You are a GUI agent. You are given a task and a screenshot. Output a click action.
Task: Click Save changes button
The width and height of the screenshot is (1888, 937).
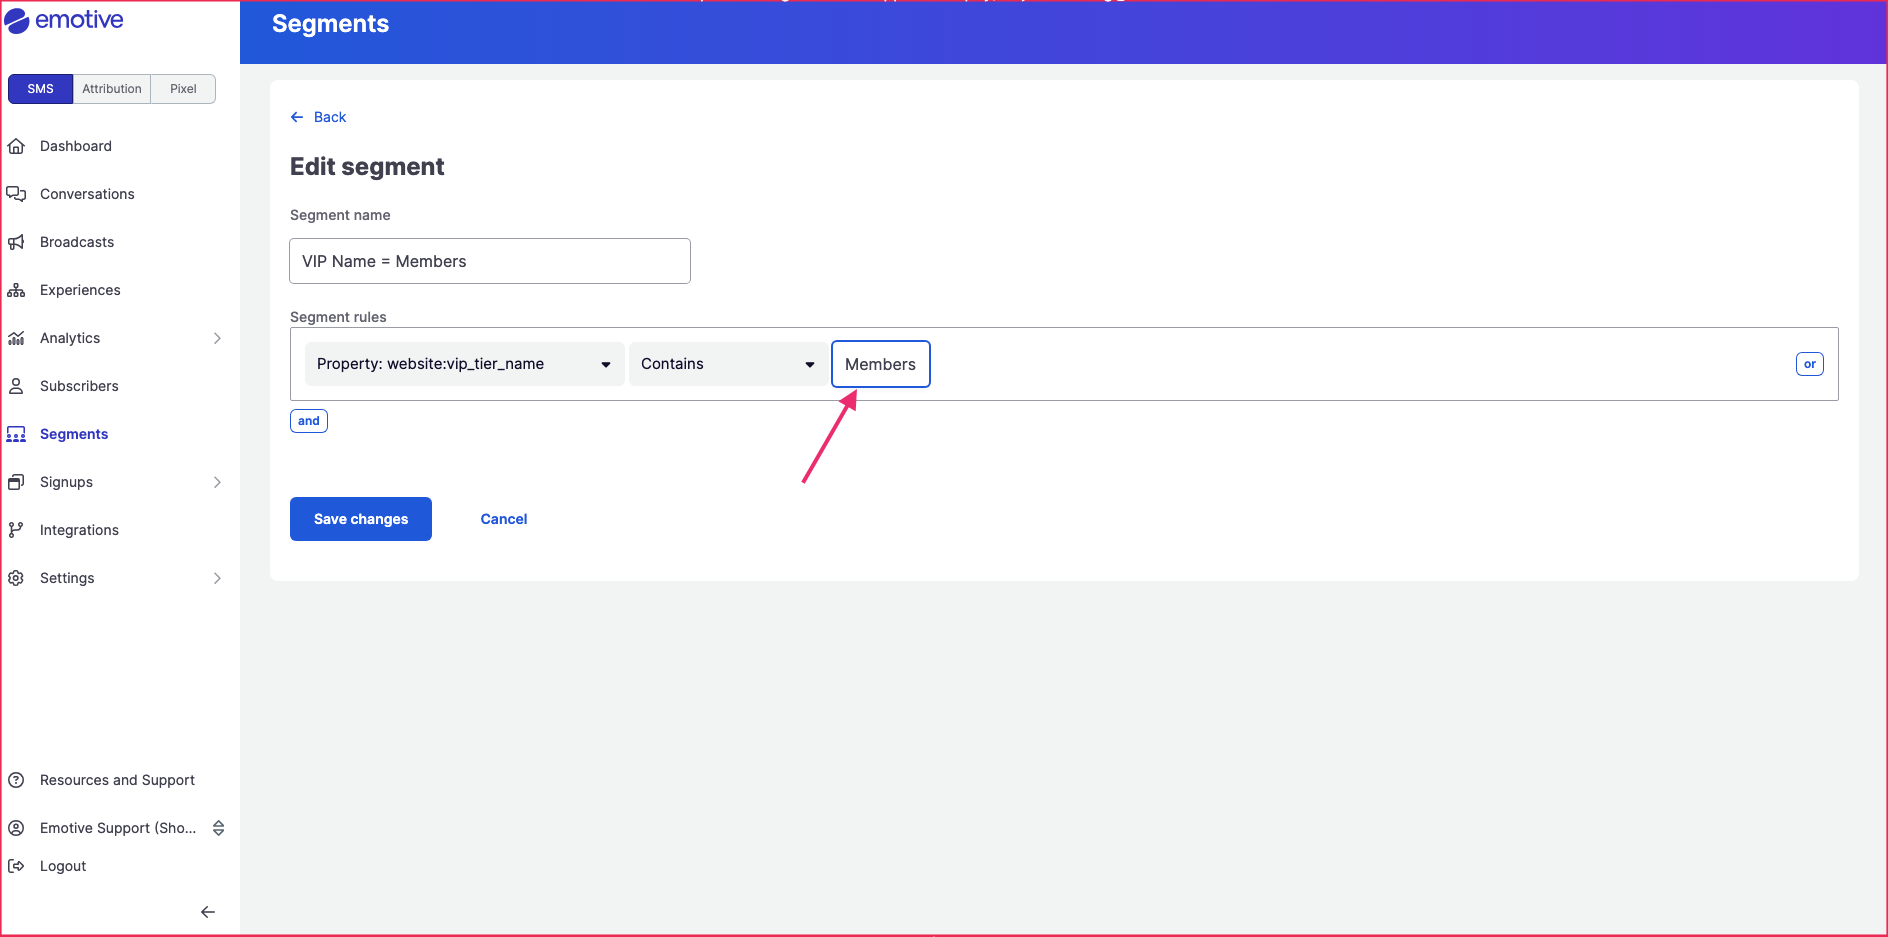tap(361, 519)
